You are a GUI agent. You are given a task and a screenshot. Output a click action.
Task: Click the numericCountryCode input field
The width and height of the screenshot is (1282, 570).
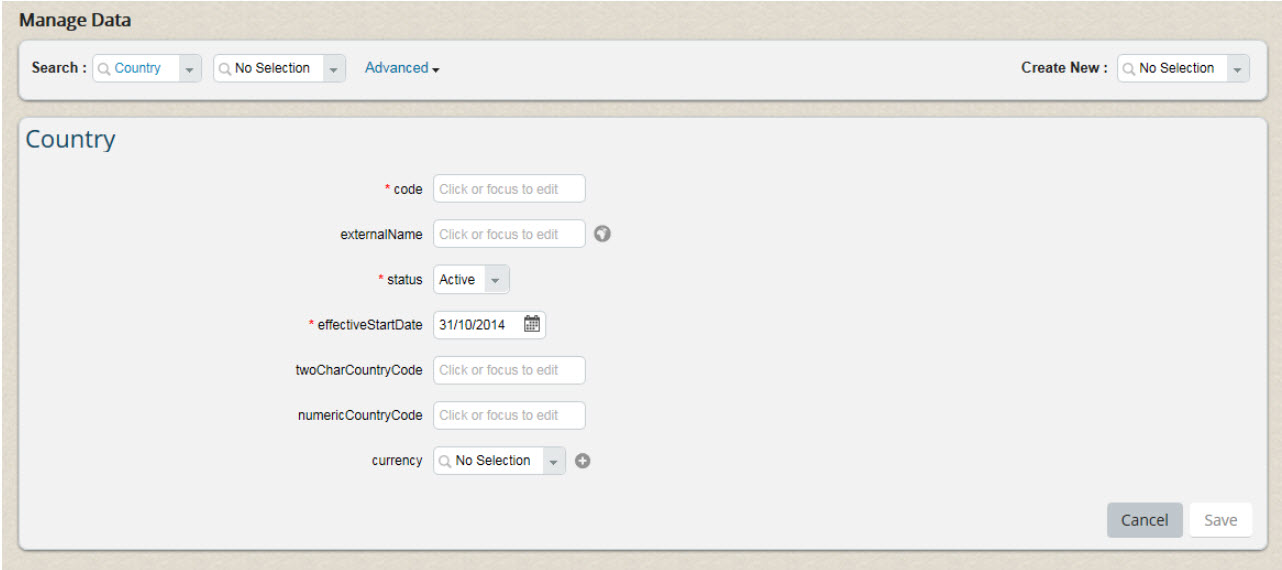pos(509,415)
